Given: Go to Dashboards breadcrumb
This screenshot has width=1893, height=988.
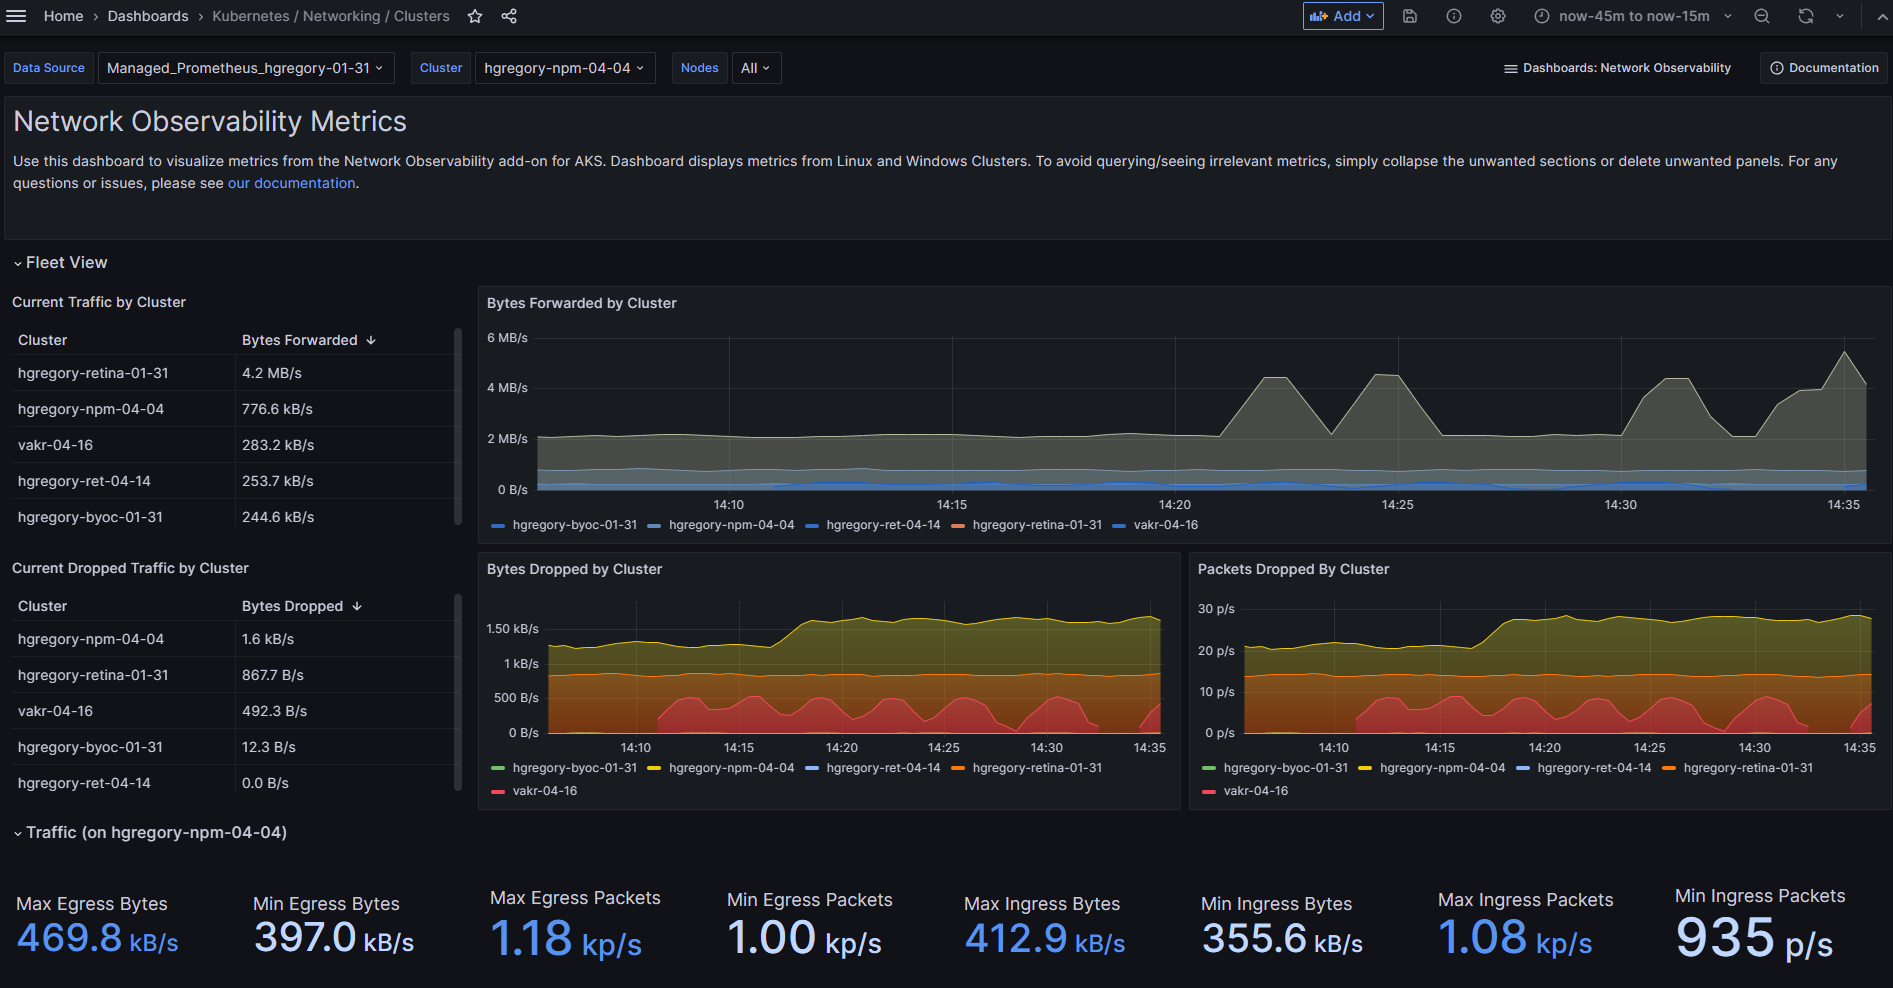Looking at the screenshot, I should 148,16.
